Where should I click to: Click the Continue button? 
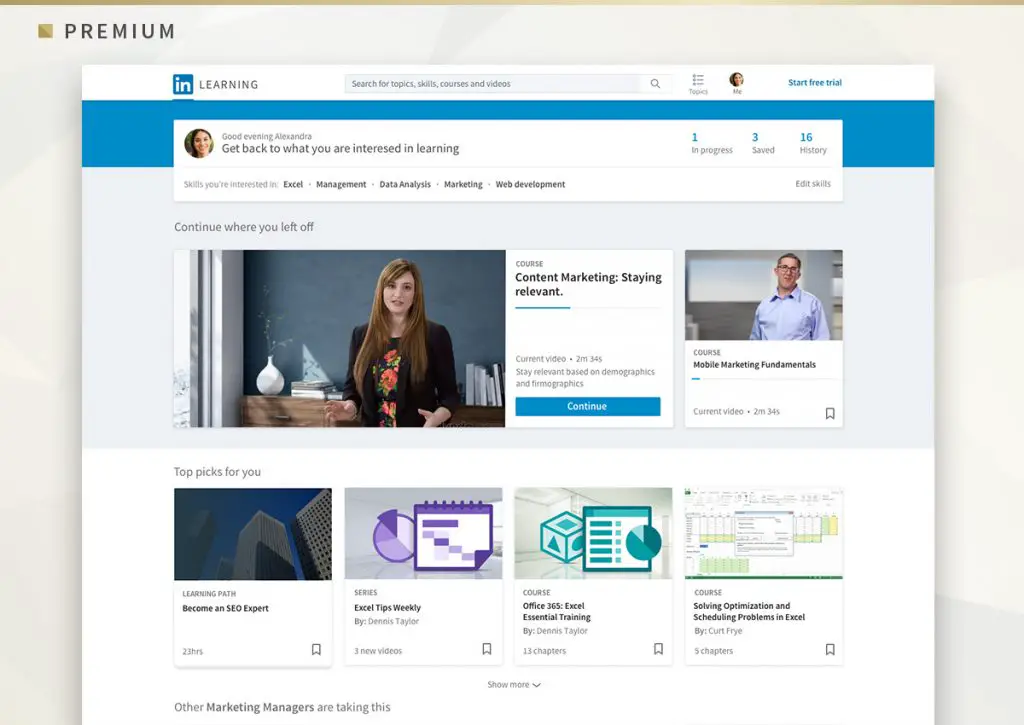pyautogui.click(x=588, y=406)
